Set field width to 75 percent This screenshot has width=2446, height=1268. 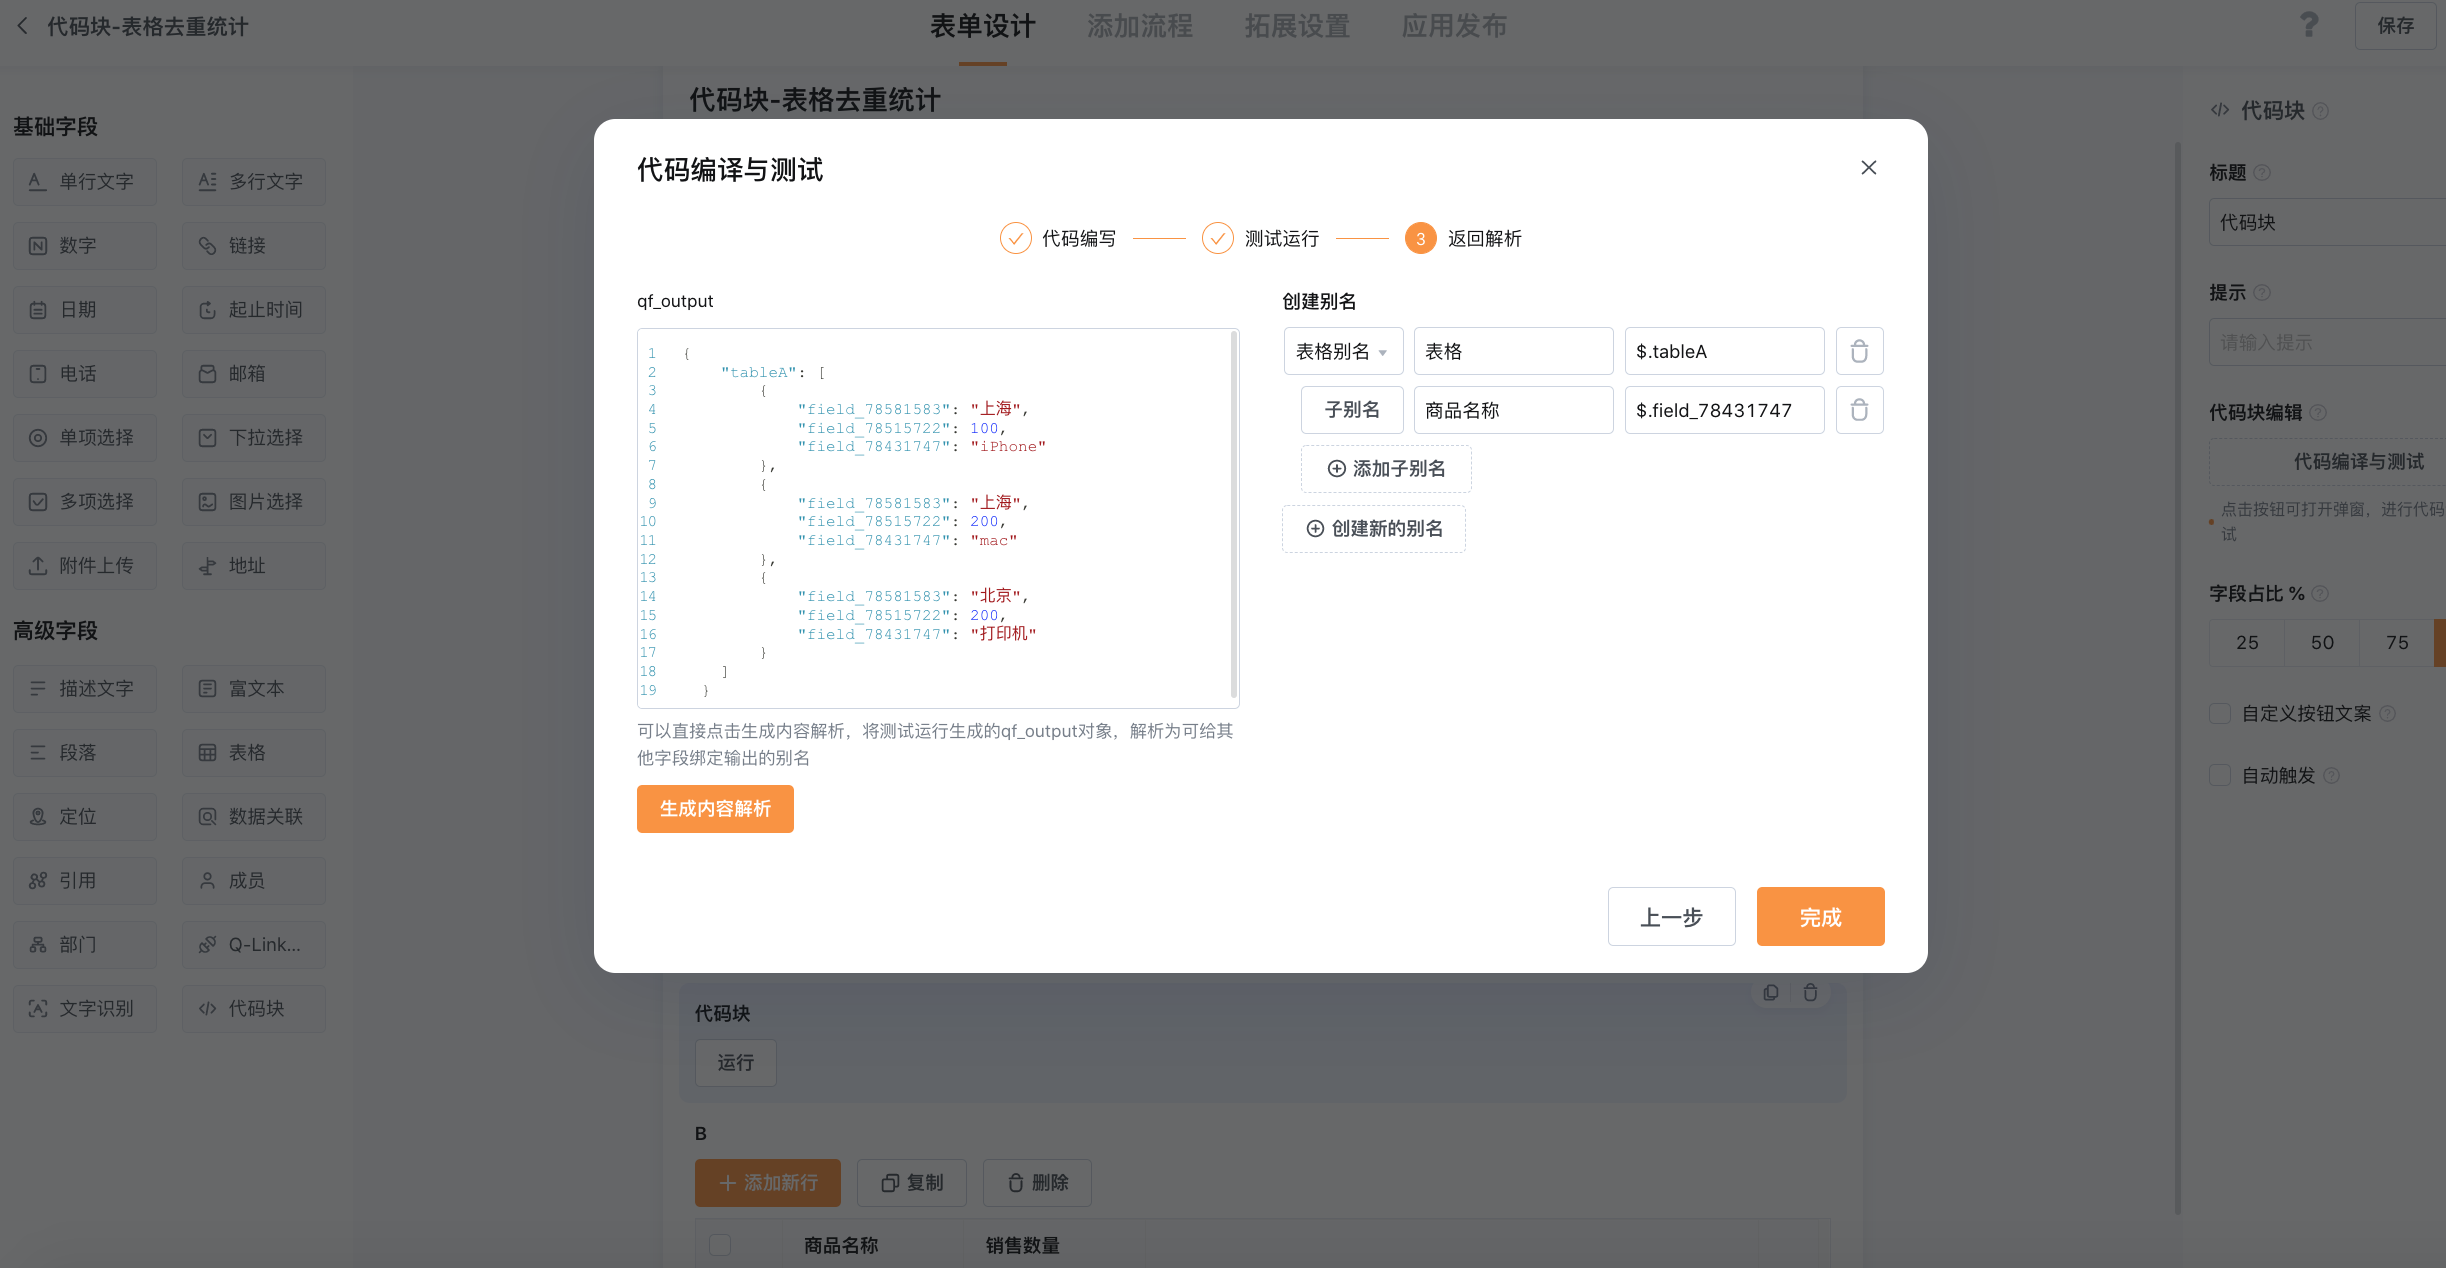tap(2397, 643)
